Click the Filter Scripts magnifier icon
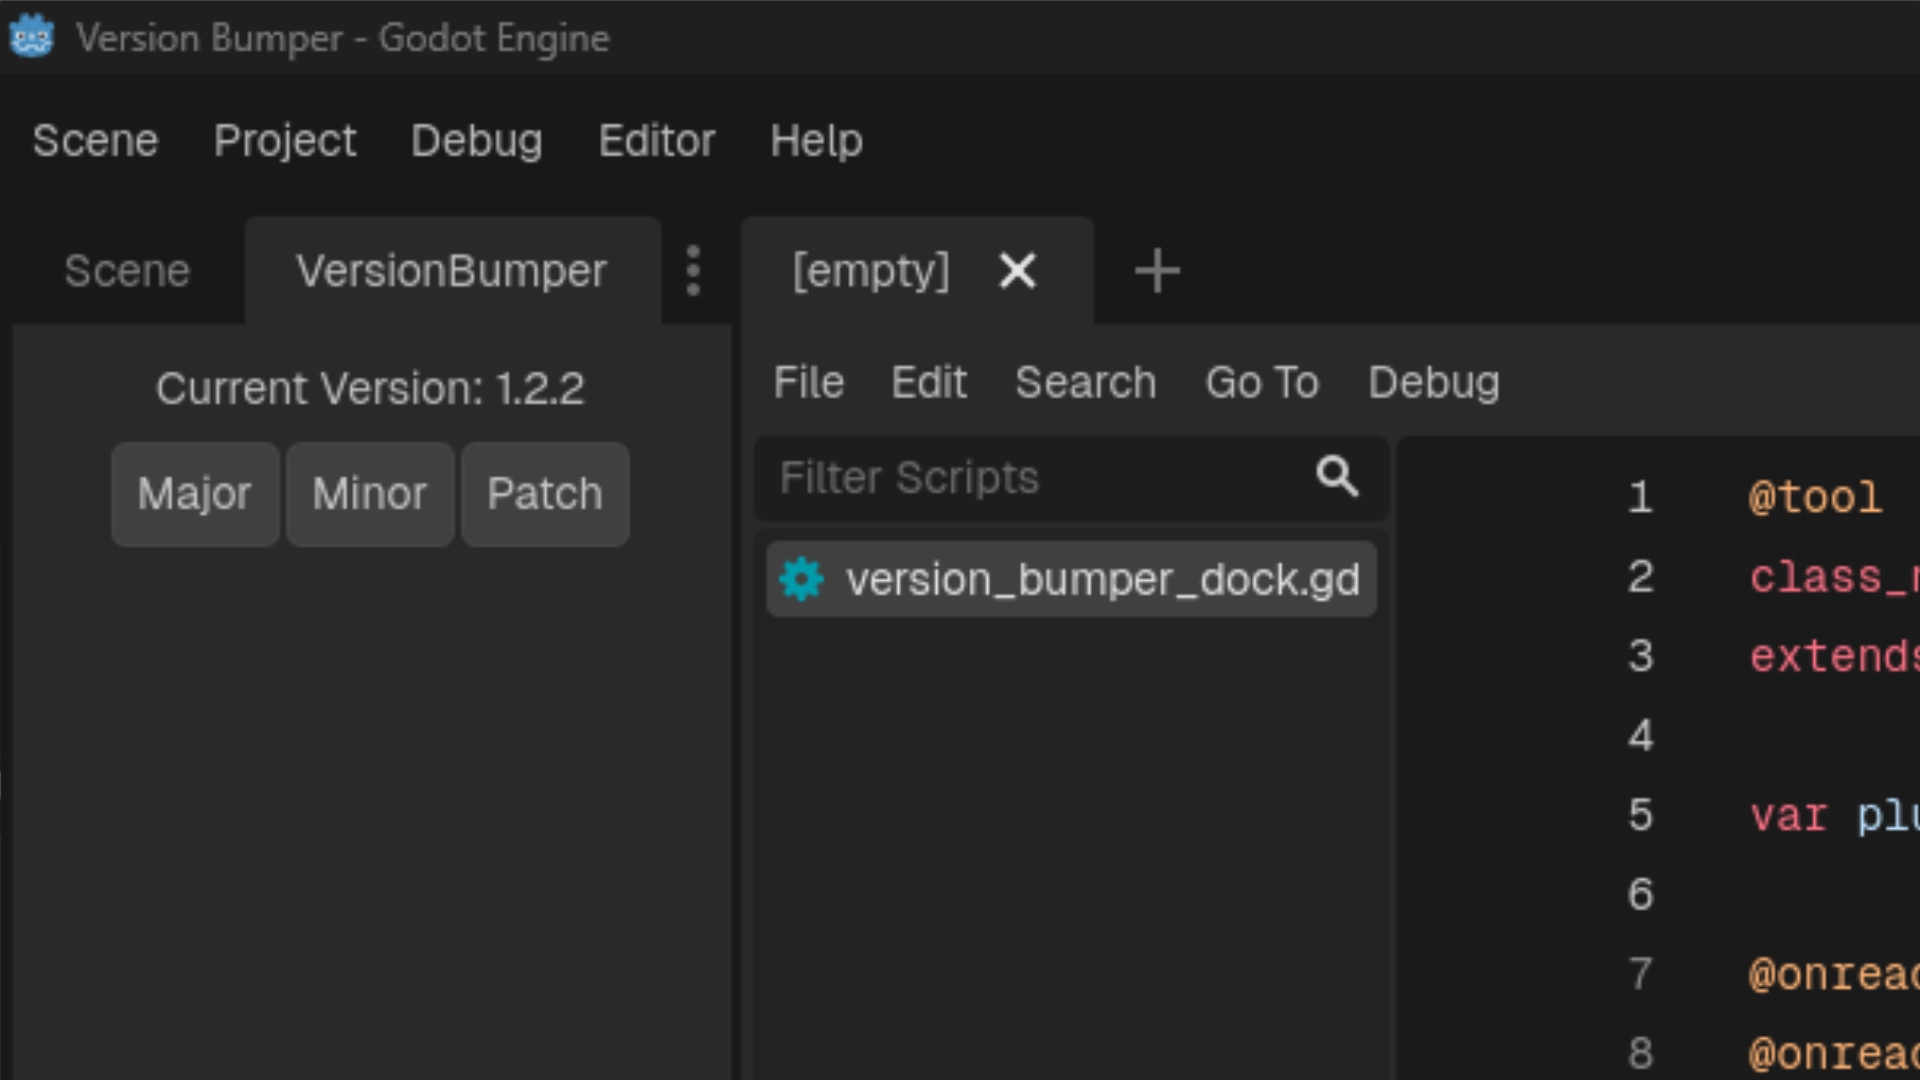The width and height of the screenshot is (1920, 1080). tap(1337, 477)
